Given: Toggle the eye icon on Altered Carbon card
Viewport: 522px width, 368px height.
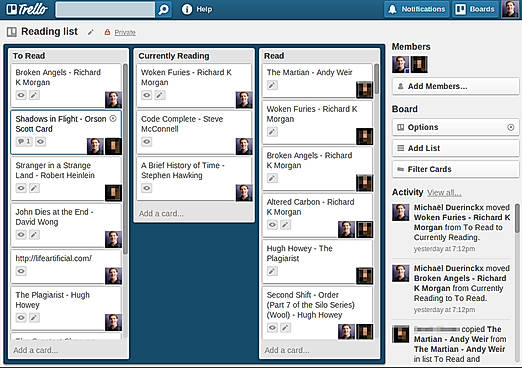Looking at the screenshot, I should [x=272, y=225].
